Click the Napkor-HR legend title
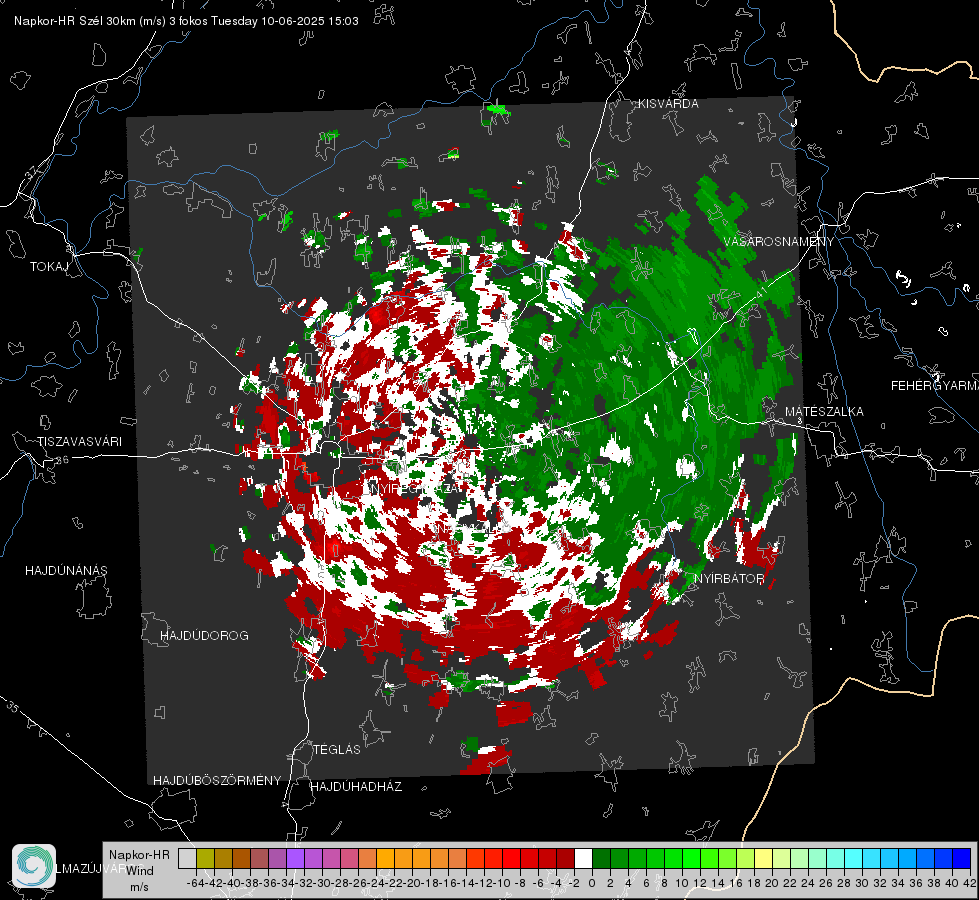This screenshot has height=900, width=979. (139, 854)
